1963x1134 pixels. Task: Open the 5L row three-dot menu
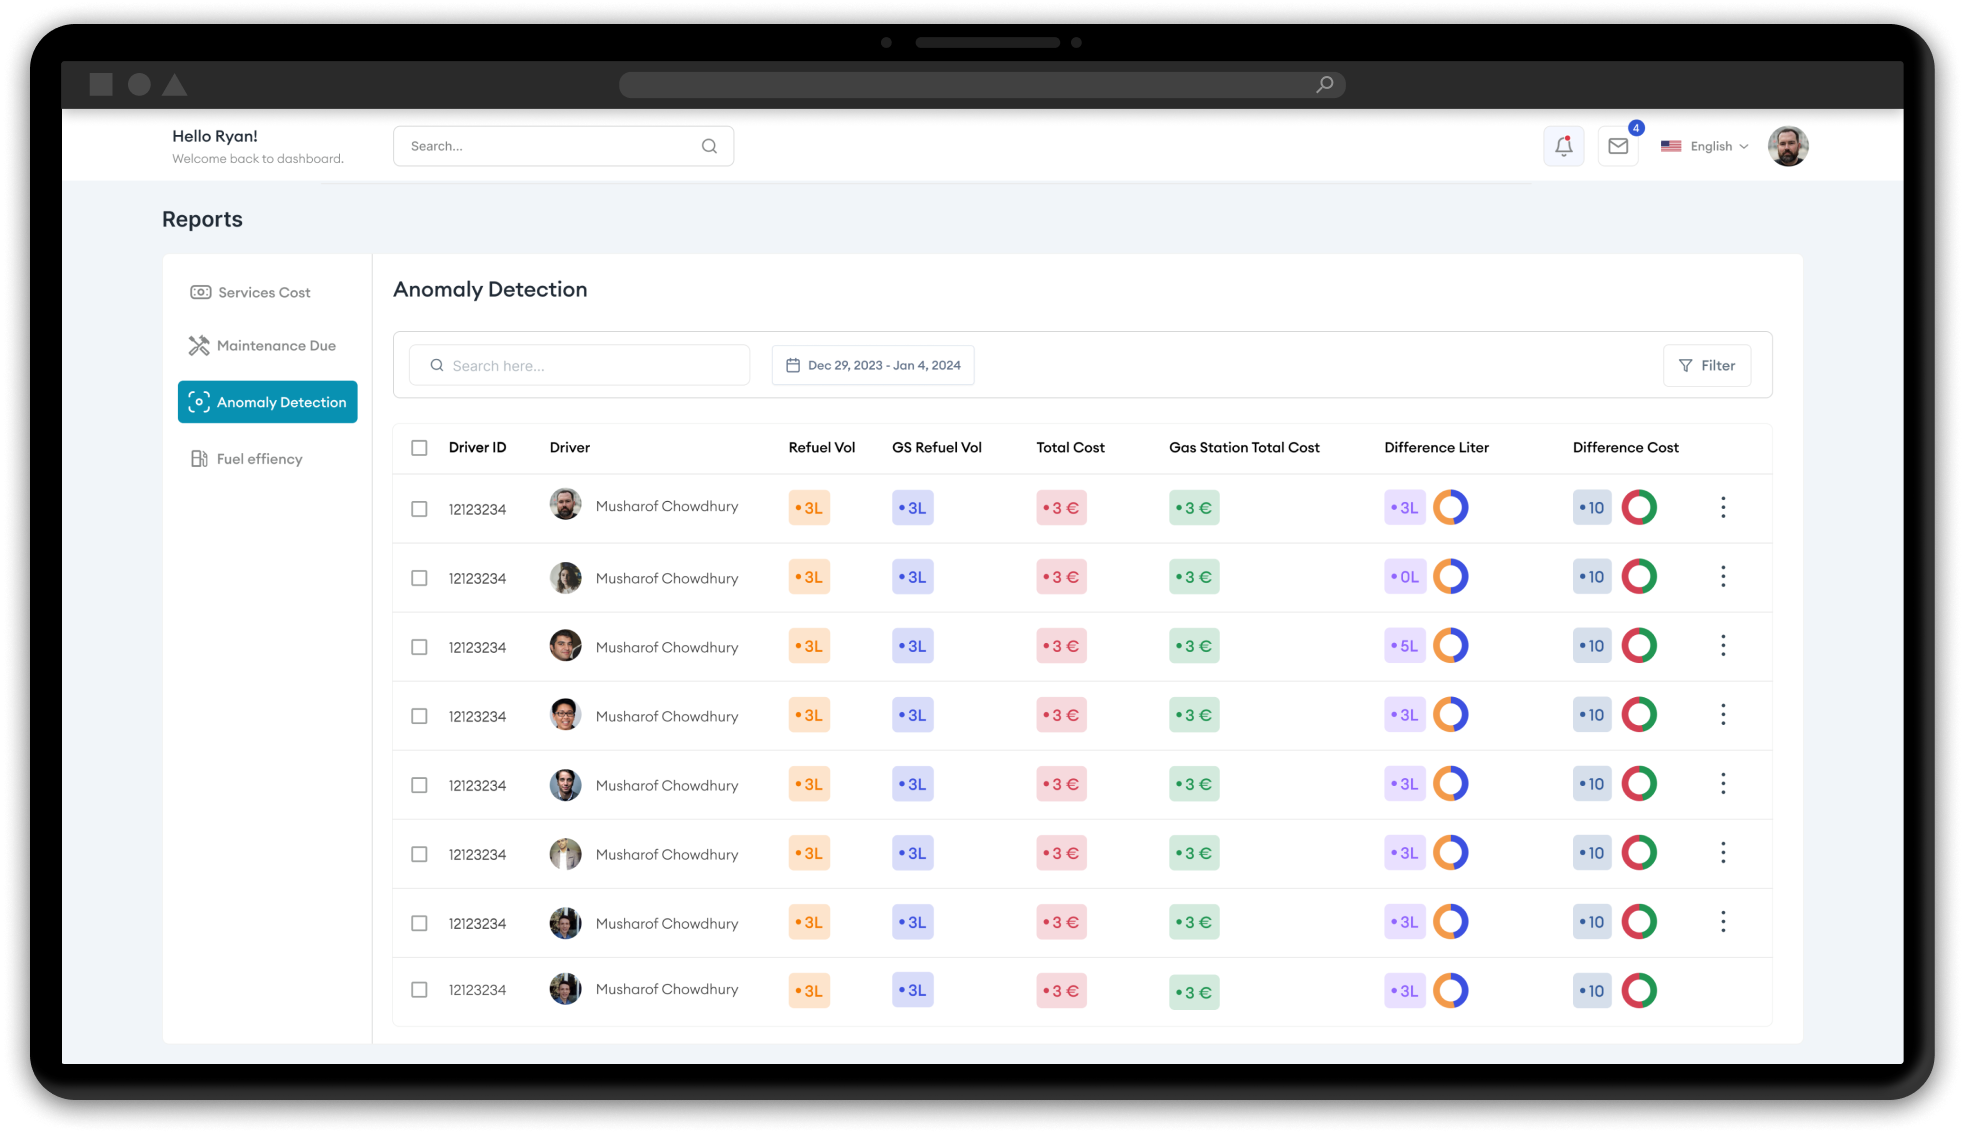[x=1722, y=646]
